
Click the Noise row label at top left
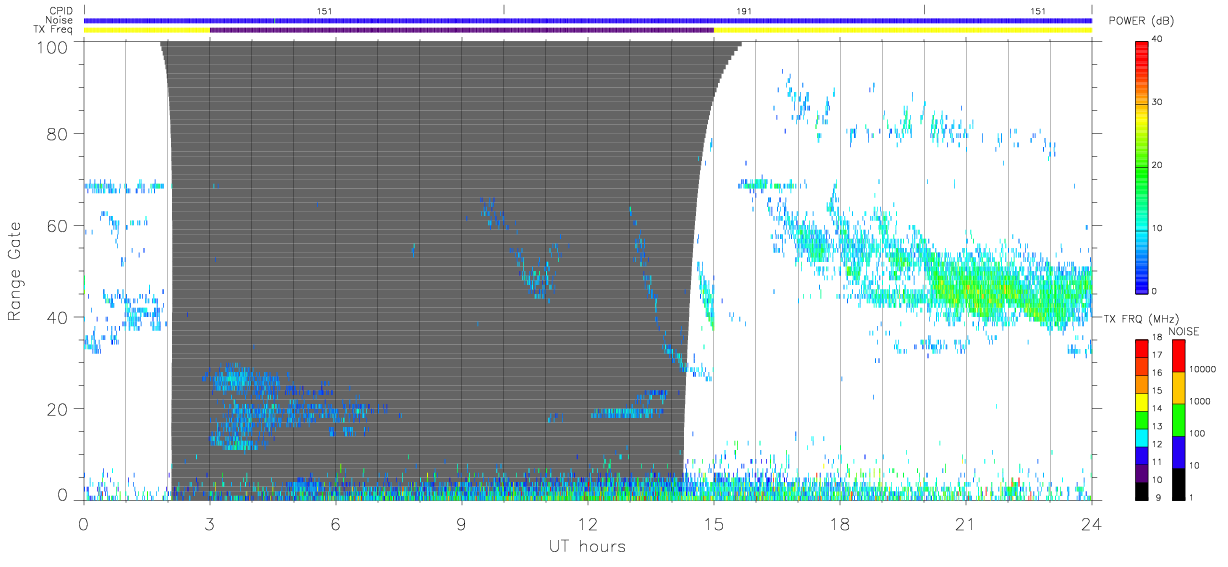pos(59,20)
